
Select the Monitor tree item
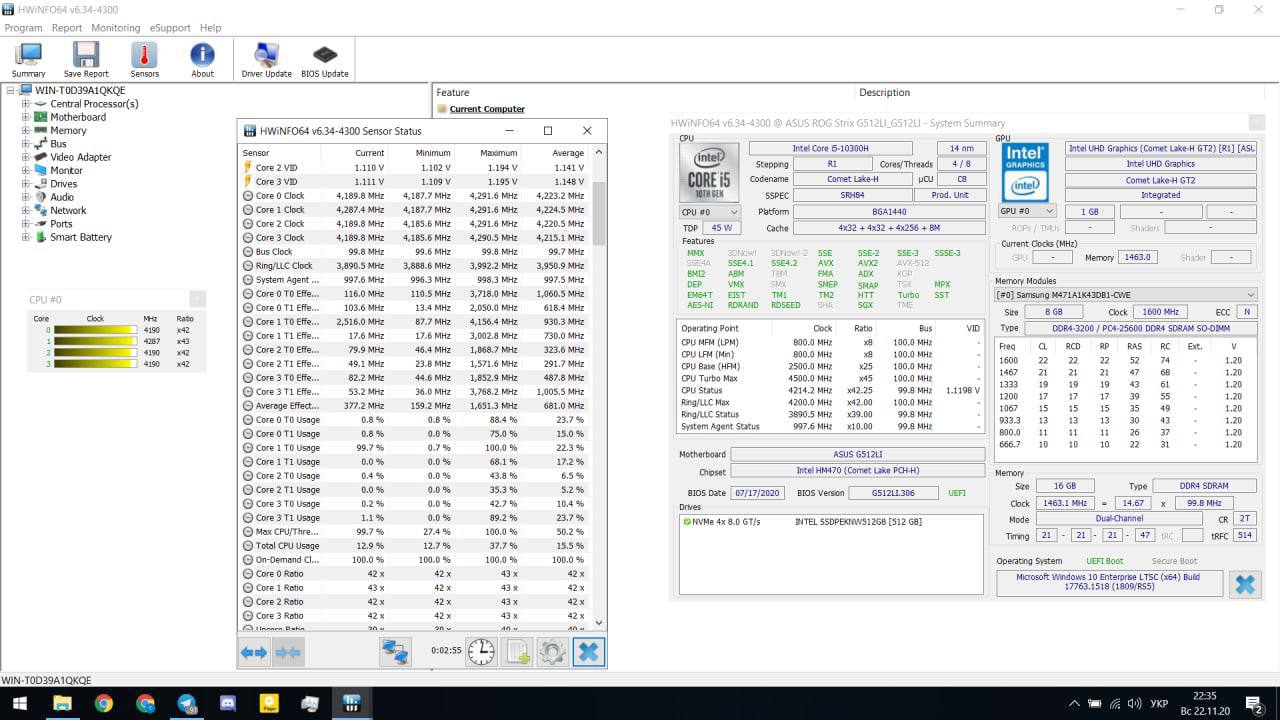[66, 171]
